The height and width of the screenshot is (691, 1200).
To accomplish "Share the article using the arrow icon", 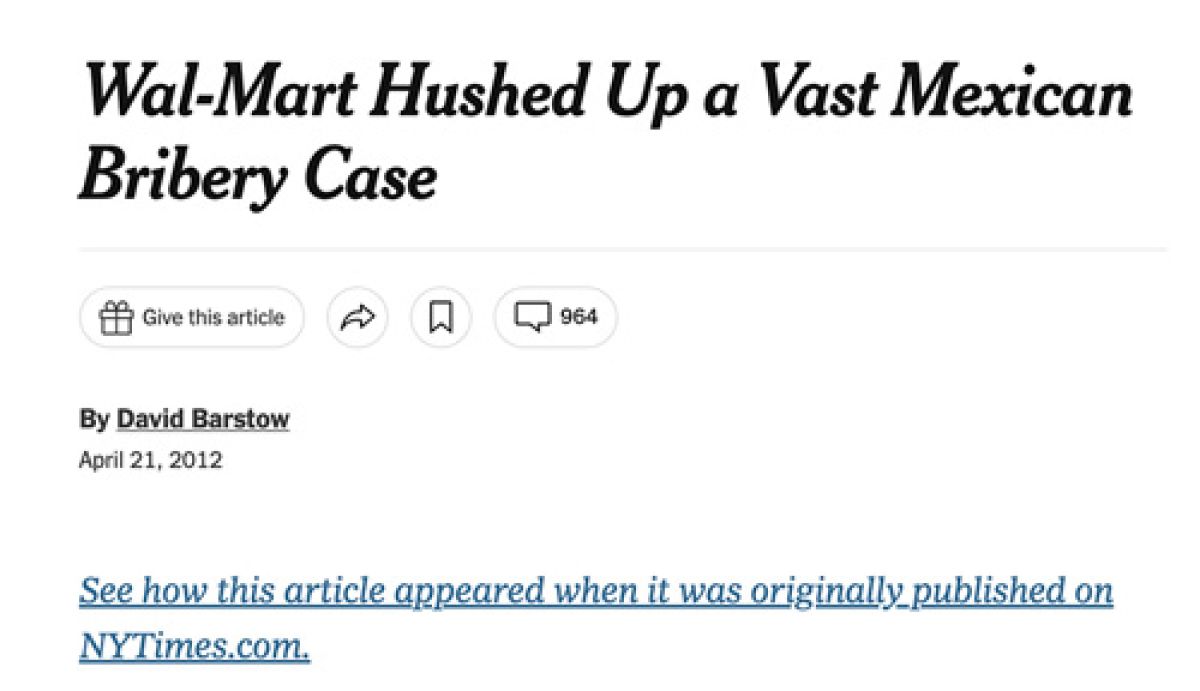I will pyautogui.click(x=357, y=318).
